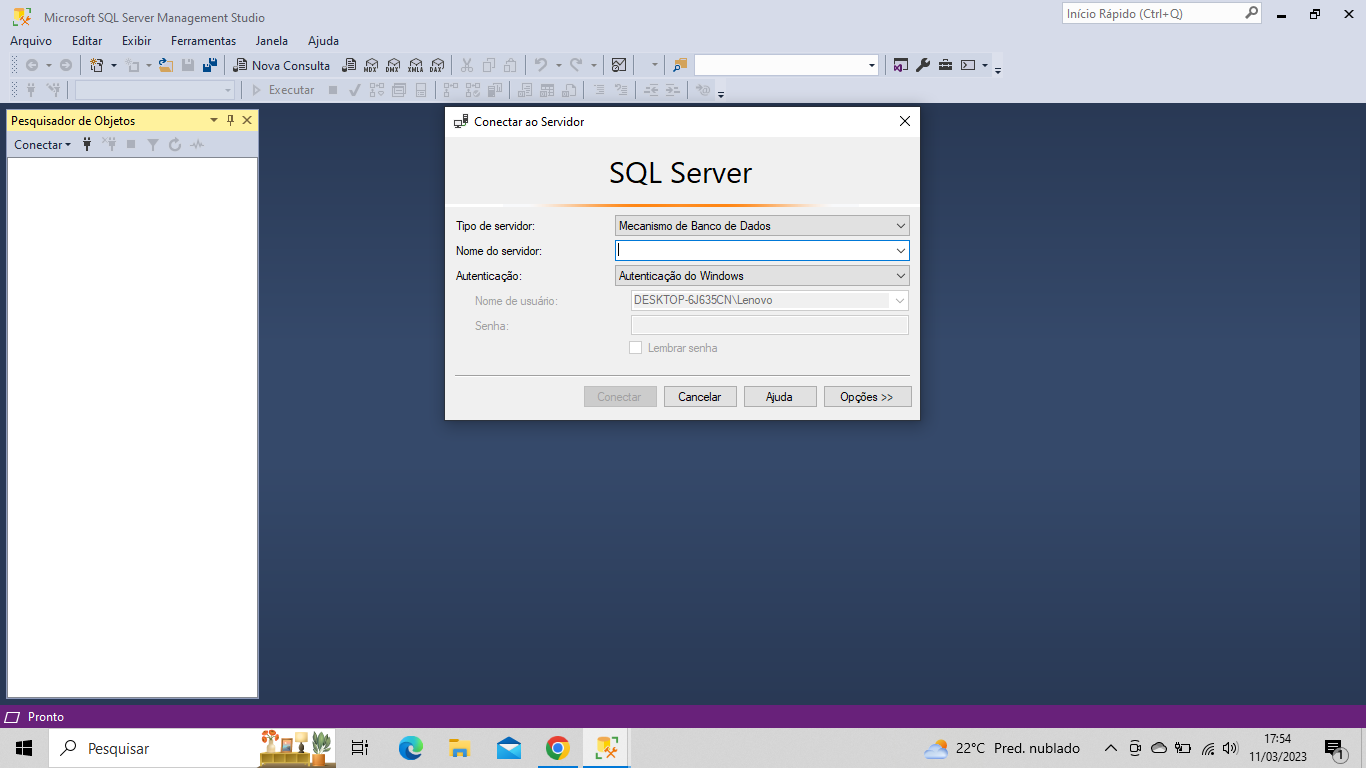Click the Activity pulse icon in Object Explorer

[197, 145]
